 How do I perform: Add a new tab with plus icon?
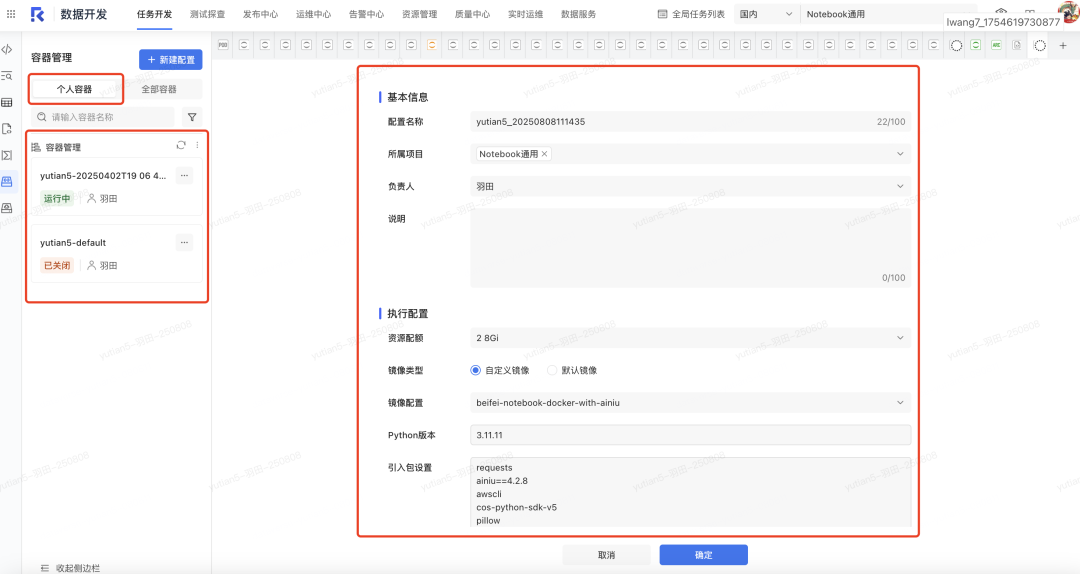[1063, 45]
